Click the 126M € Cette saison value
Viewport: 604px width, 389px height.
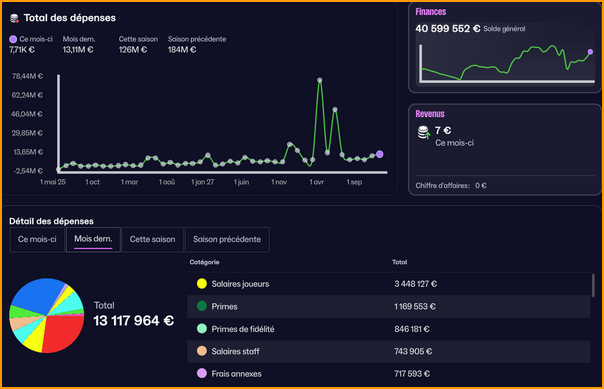tap(133, 50)
